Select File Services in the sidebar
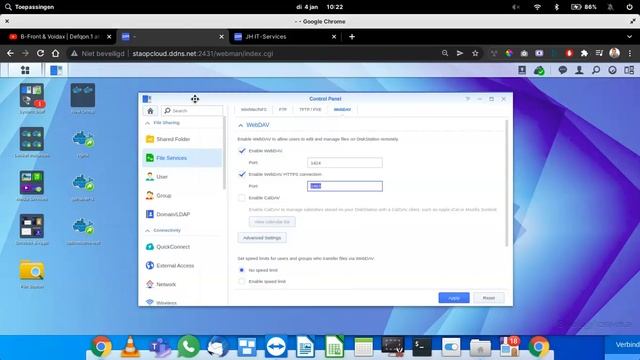The image size is (640, 360). [x=182, y=158]
